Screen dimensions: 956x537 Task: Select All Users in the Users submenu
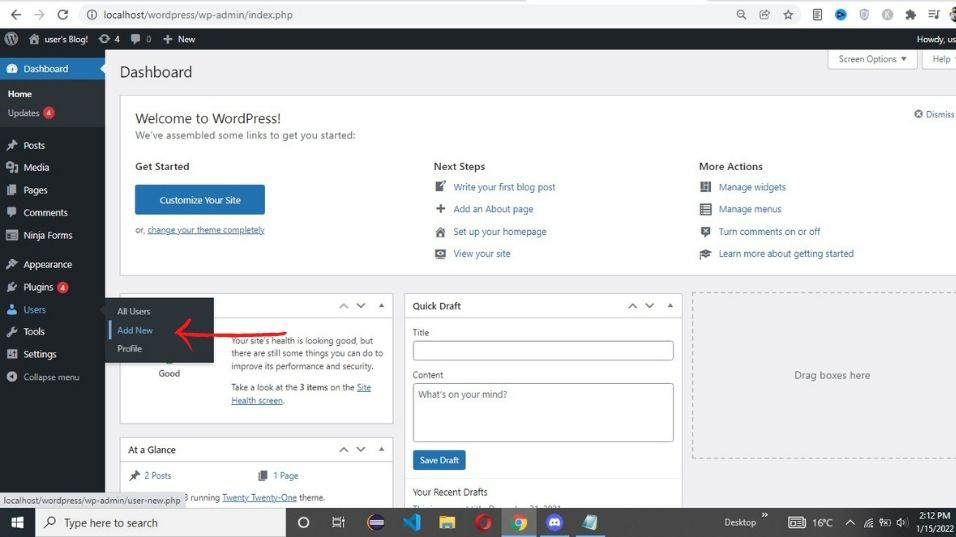pos(134,311)
